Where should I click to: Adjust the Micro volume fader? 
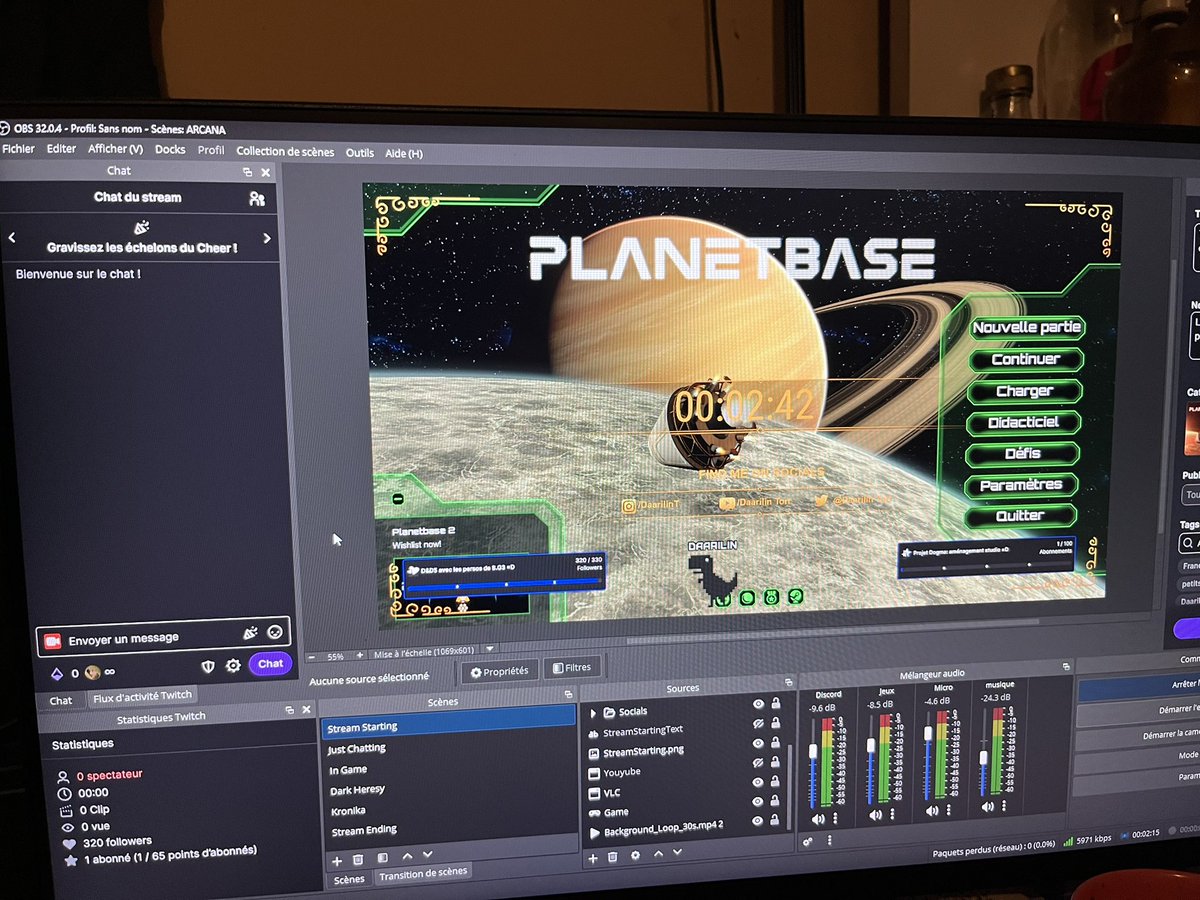927,732
